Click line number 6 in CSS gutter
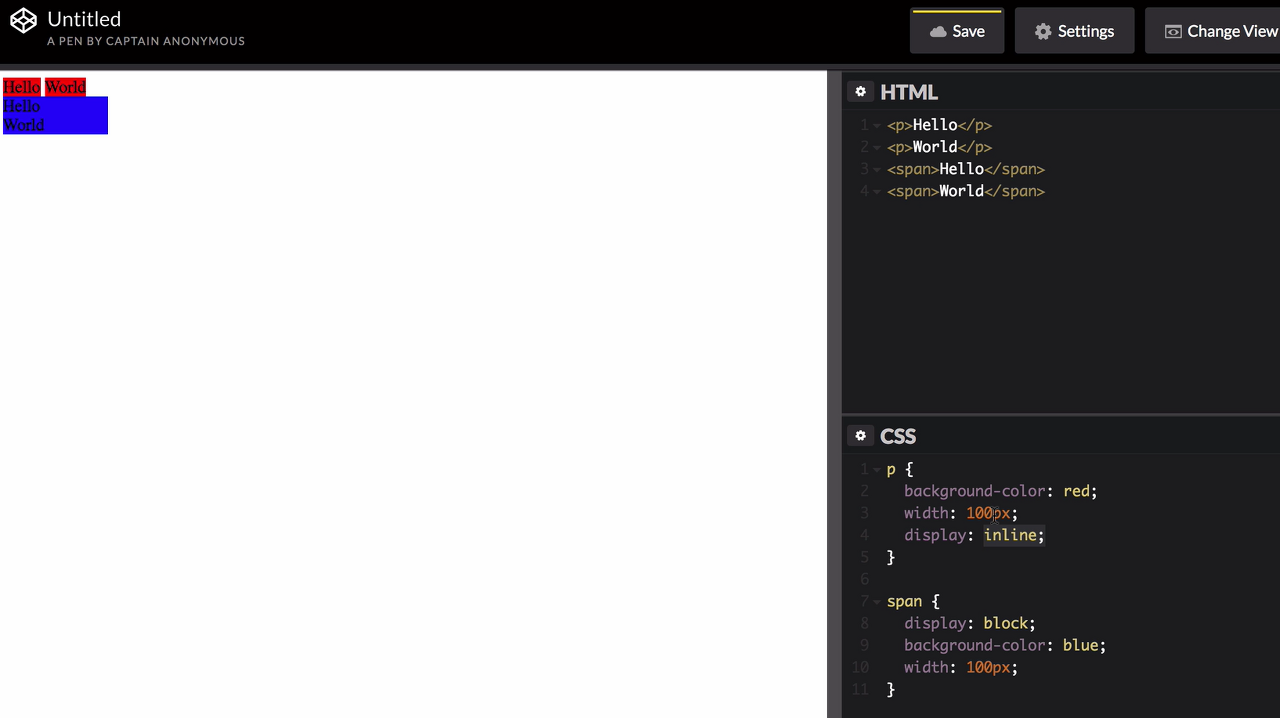1280x718 pixels. click(863, 579)
